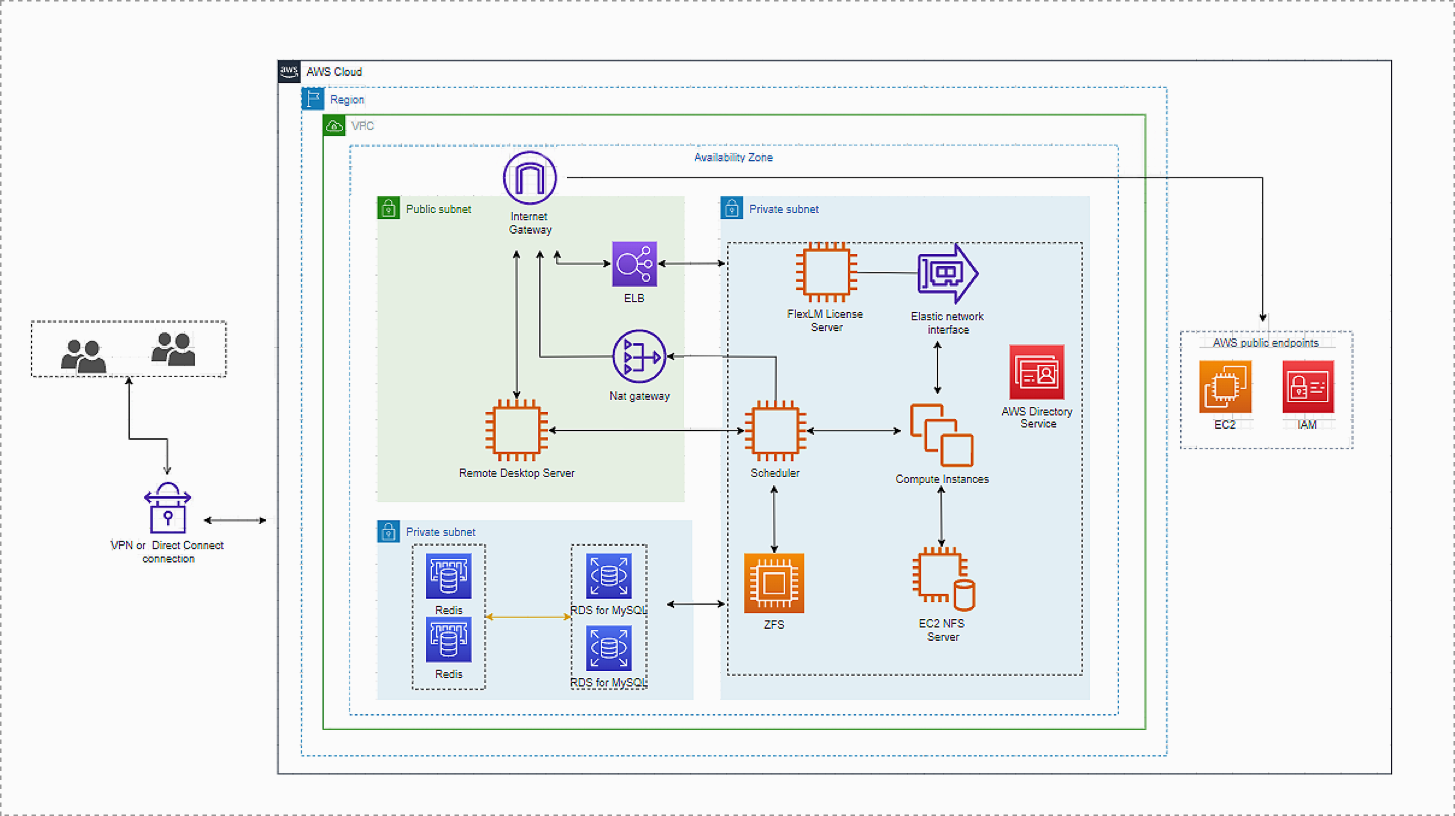The width and height of the screenshot is (1455, 816).
Task: Click the FlexLM License Server icon
Action: coord(824,272)
